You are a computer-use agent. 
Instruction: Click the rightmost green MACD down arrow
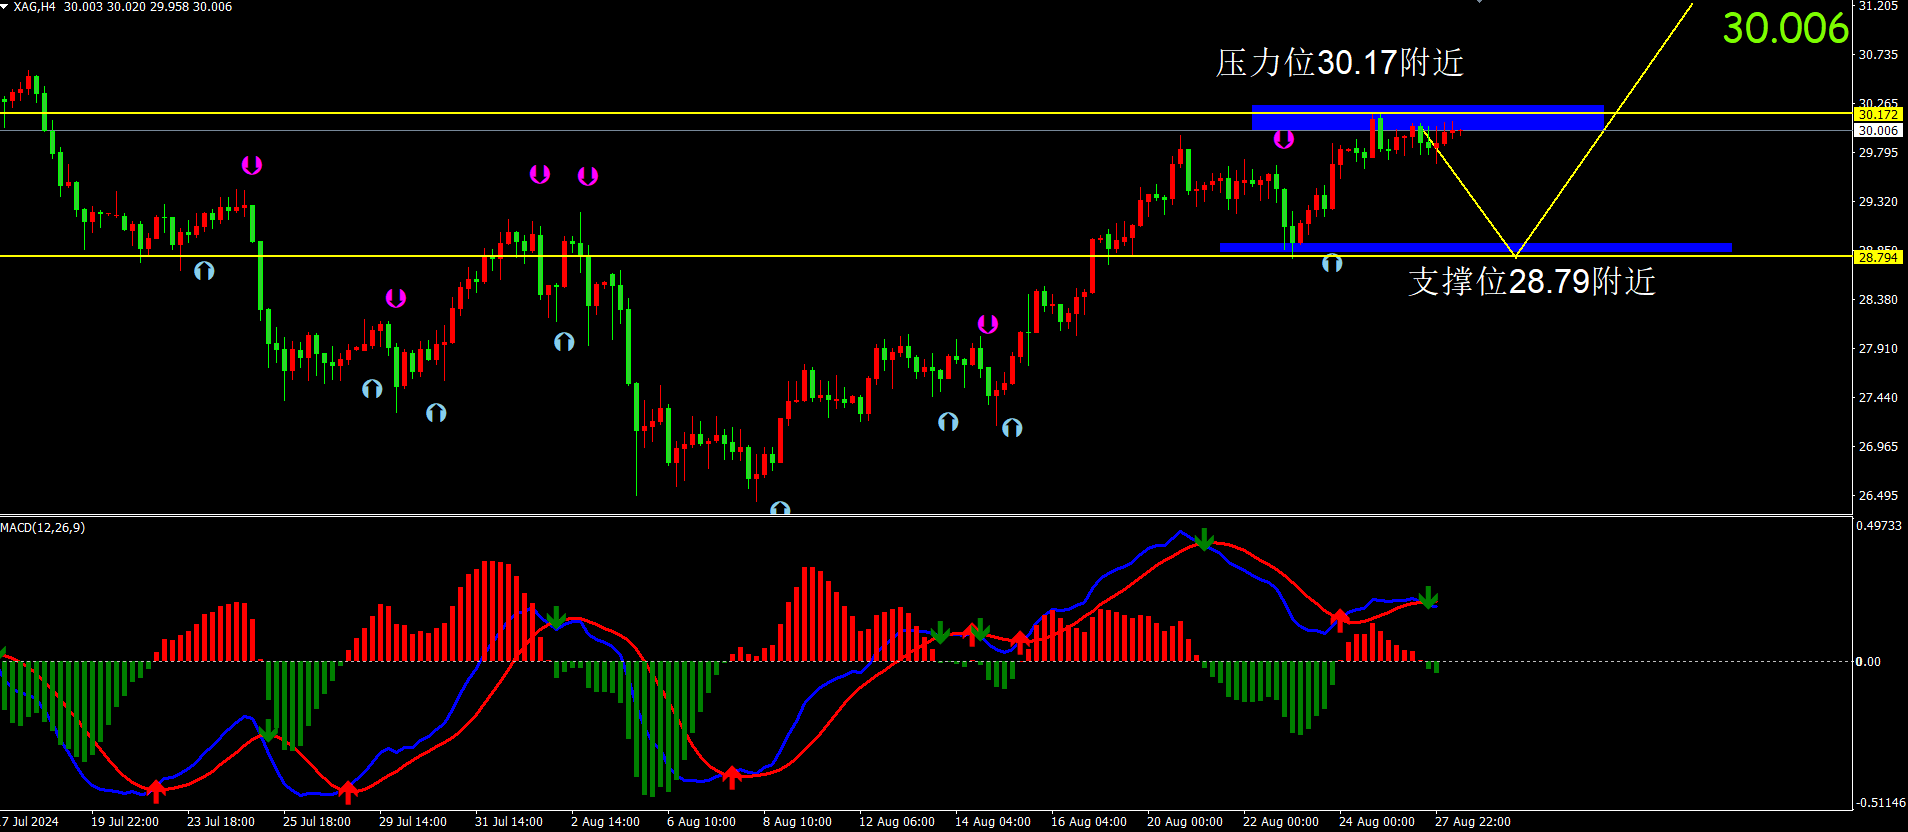[x=1429, y=598]
